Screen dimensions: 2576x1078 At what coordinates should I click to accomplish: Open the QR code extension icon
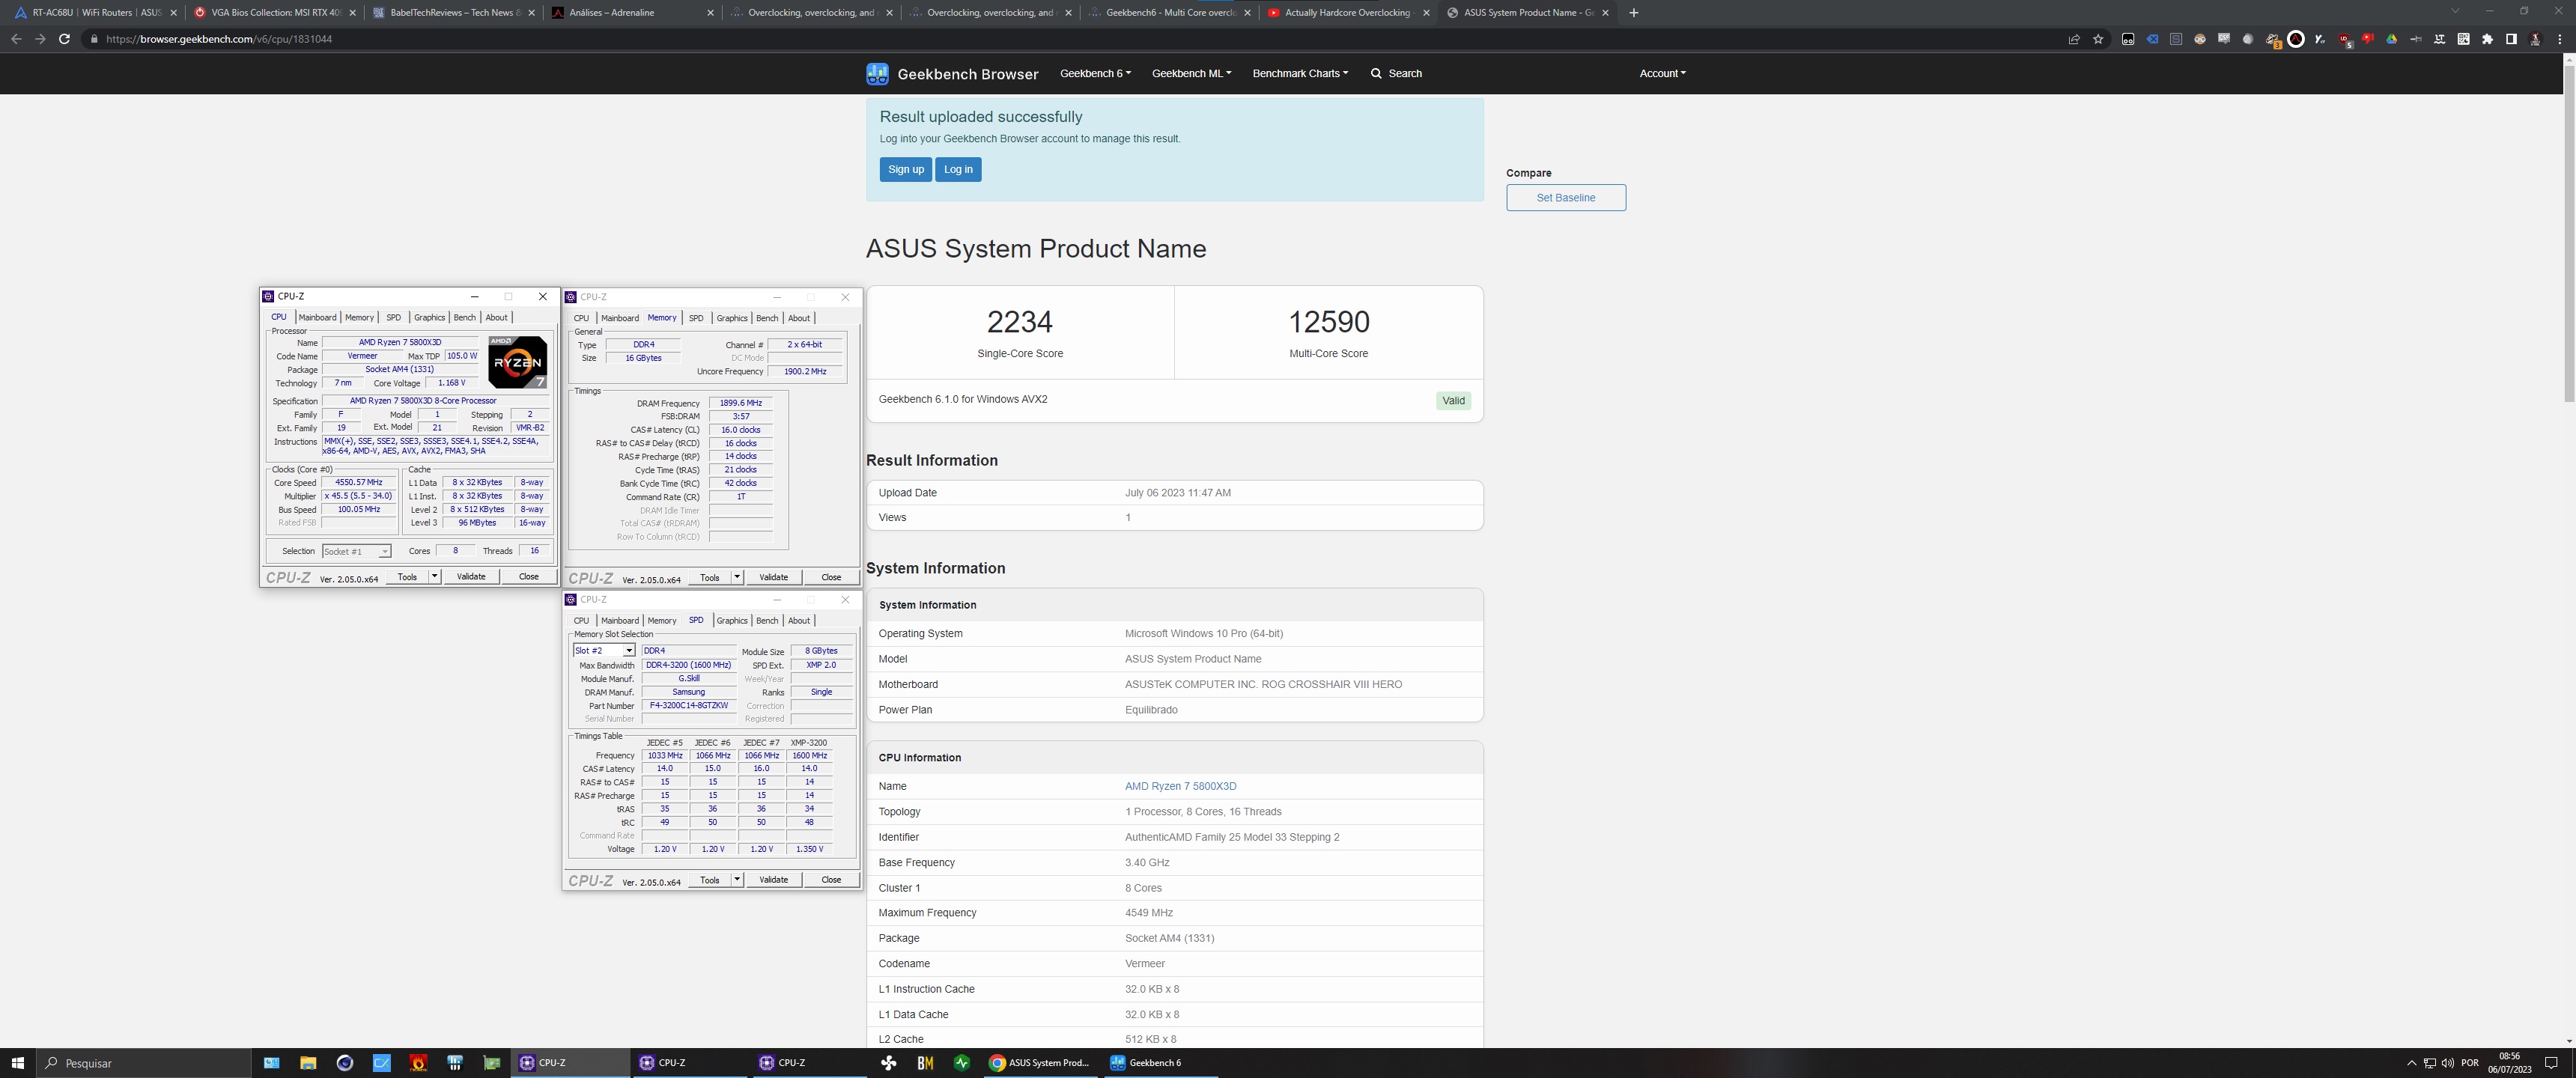(x=2463, y=39)
